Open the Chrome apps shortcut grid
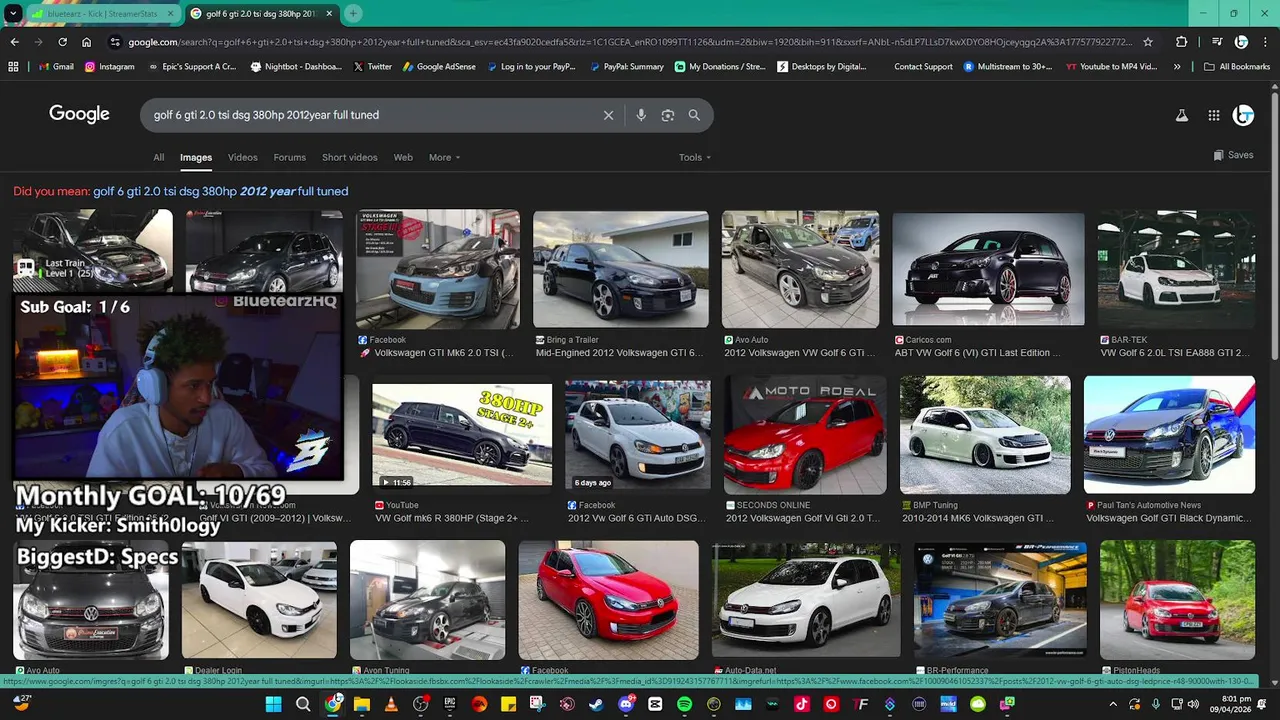The image size is (1280, 720). [13, 67]
